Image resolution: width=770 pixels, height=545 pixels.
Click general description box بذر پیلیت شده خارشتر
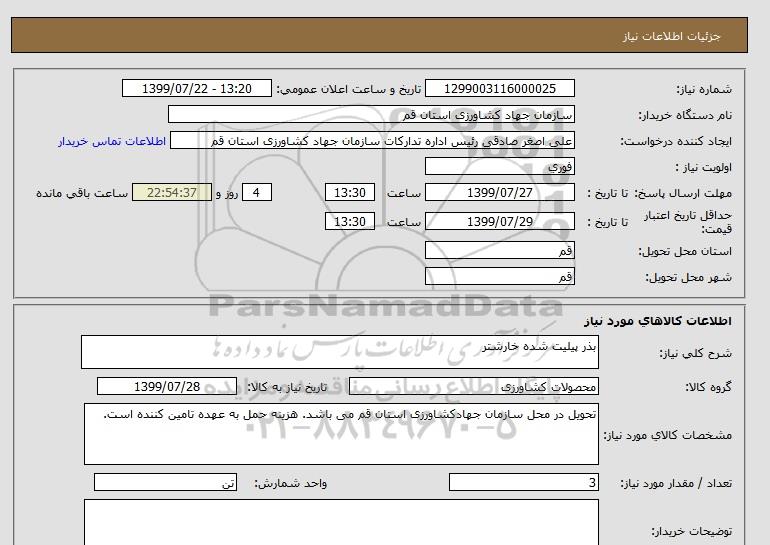[x=340, y=352]
